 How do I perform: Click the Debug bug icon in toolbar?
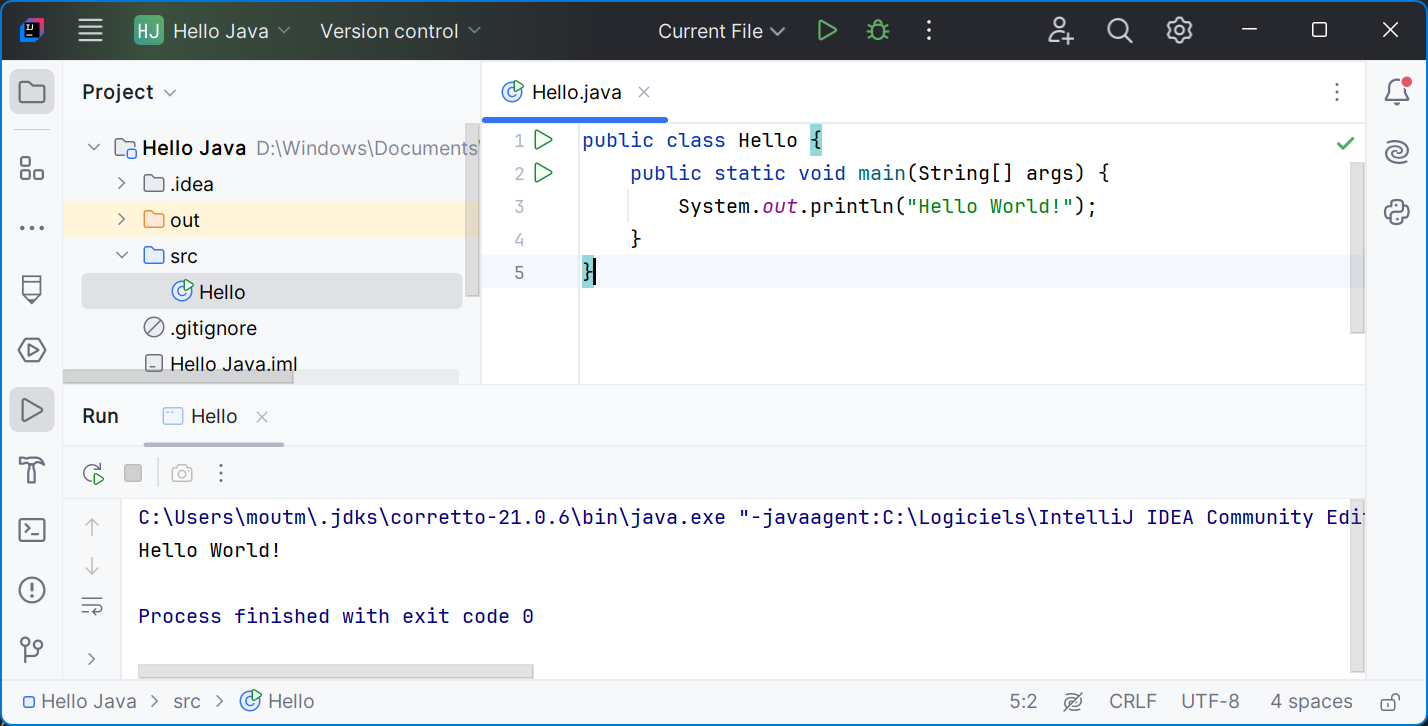coord(878,31)
